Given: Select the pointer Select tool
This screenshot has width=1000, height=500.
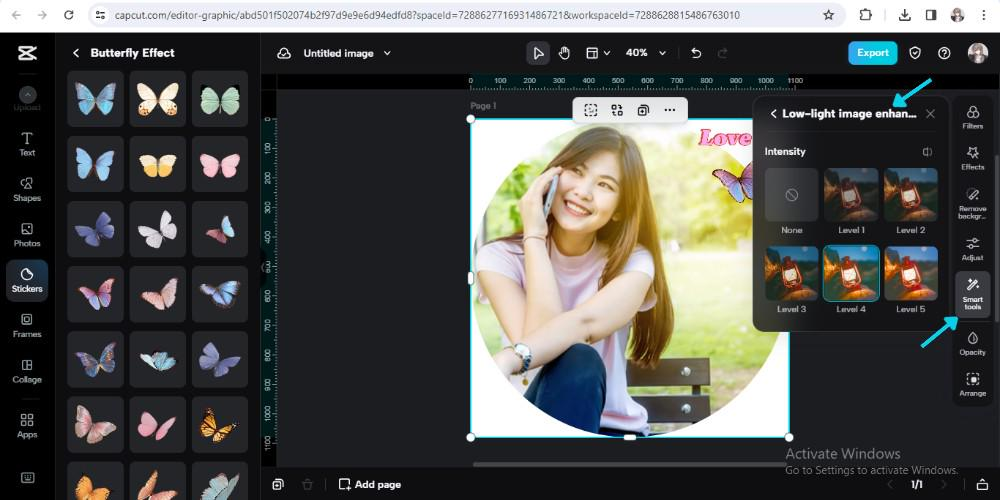Looking at the screenshot, I should (x=538, y=53).
